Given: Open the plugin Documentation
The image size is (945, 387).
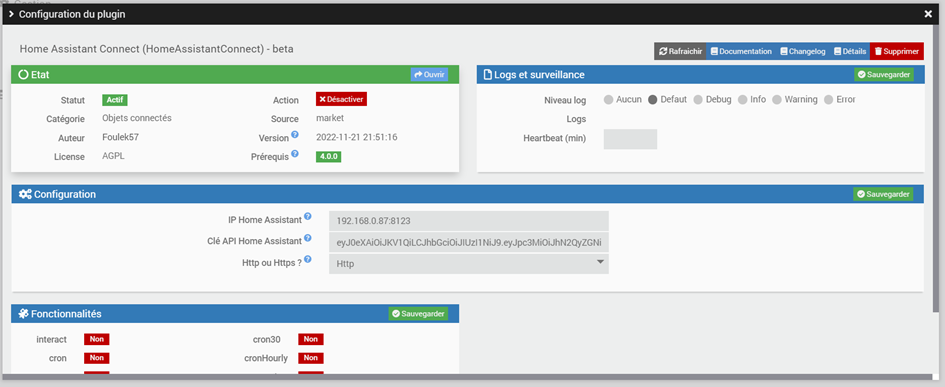Looking at the screenshot, I should [741, 51].
